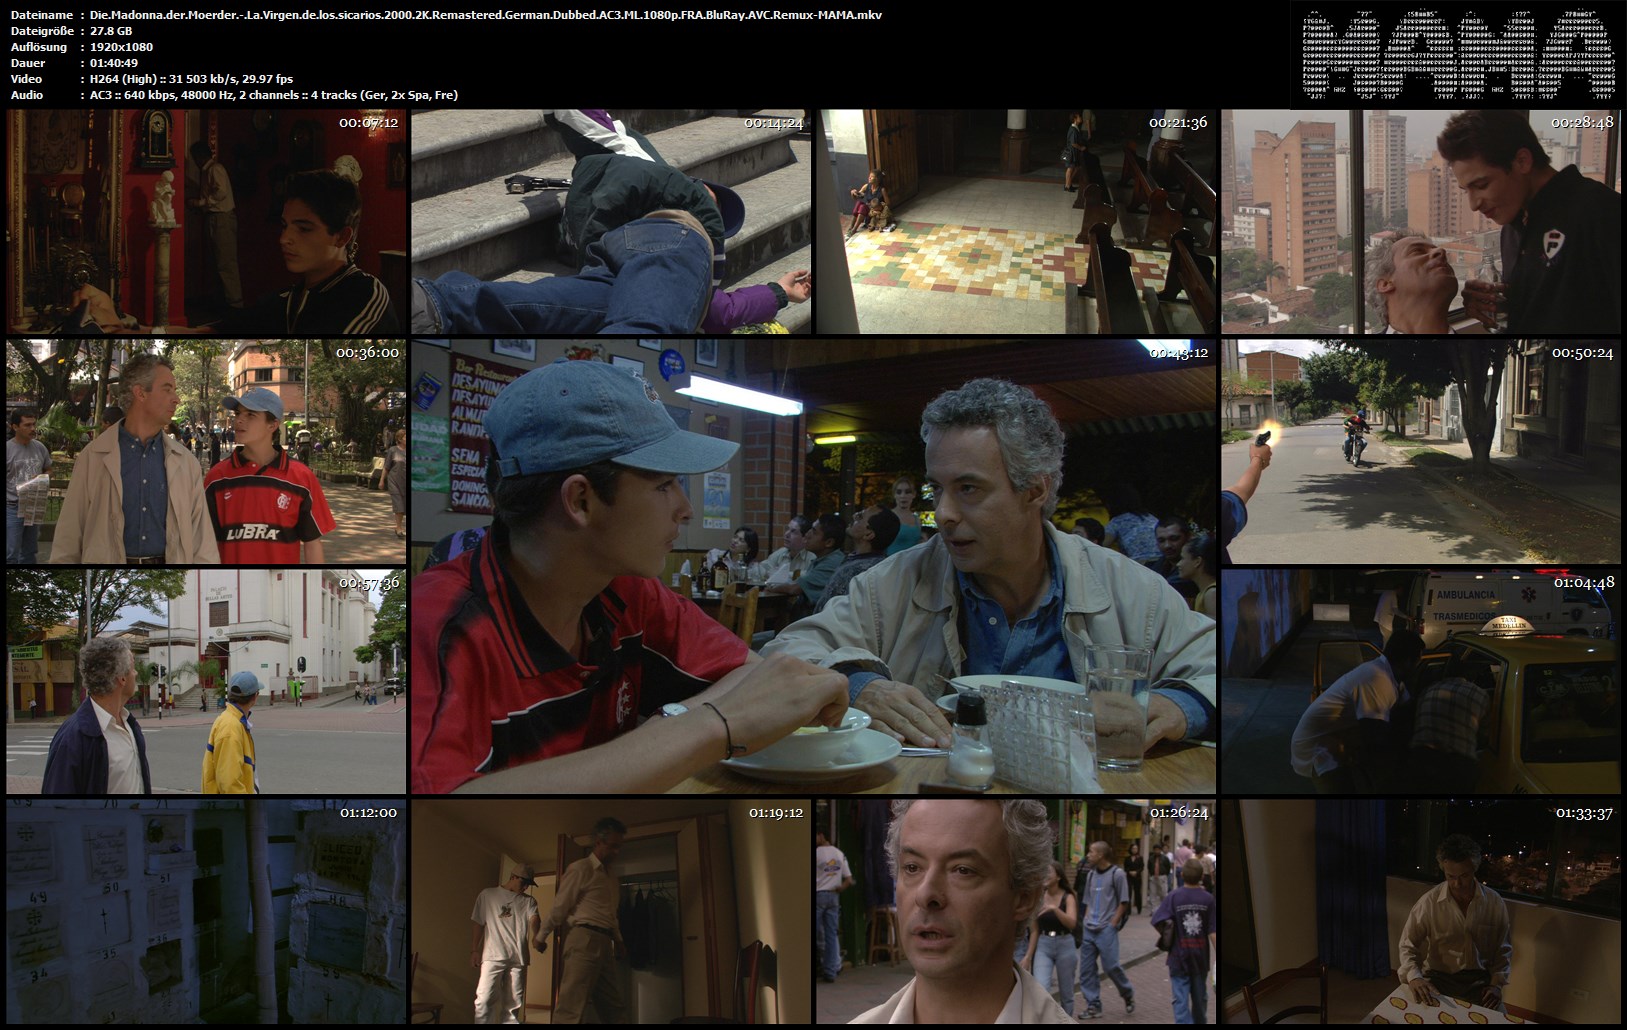The image size is (1627, 1030).
Task: Open the cemetery niche wall frame at 01:12:00
Action: (206, 911)
